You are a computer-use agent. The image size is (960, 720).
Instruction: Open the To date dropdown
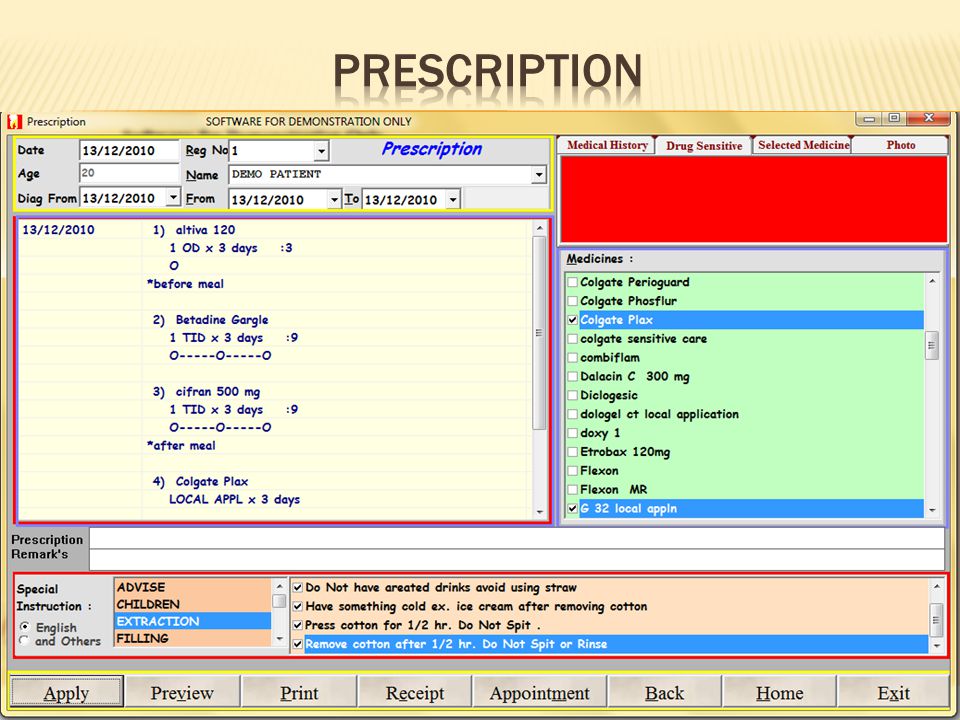pyautogui.click(x=452, y=199)
